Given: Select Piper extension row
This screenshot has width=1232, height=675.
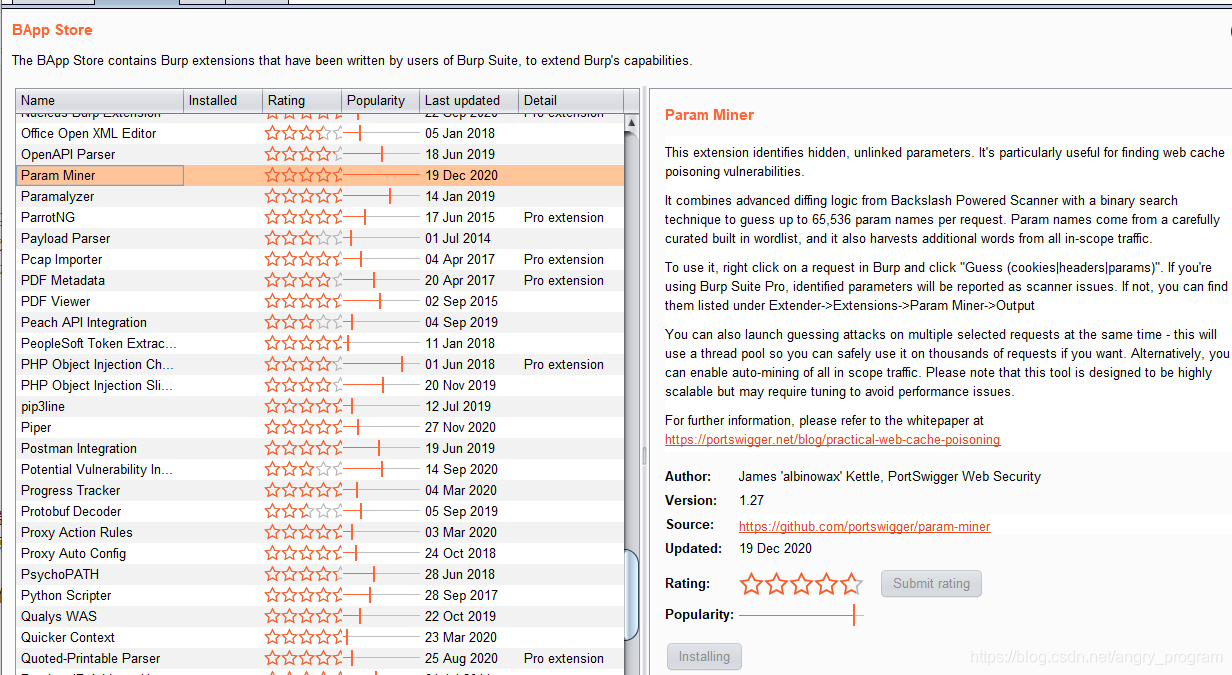Looking at the screenshot, I should click(320, 427).
